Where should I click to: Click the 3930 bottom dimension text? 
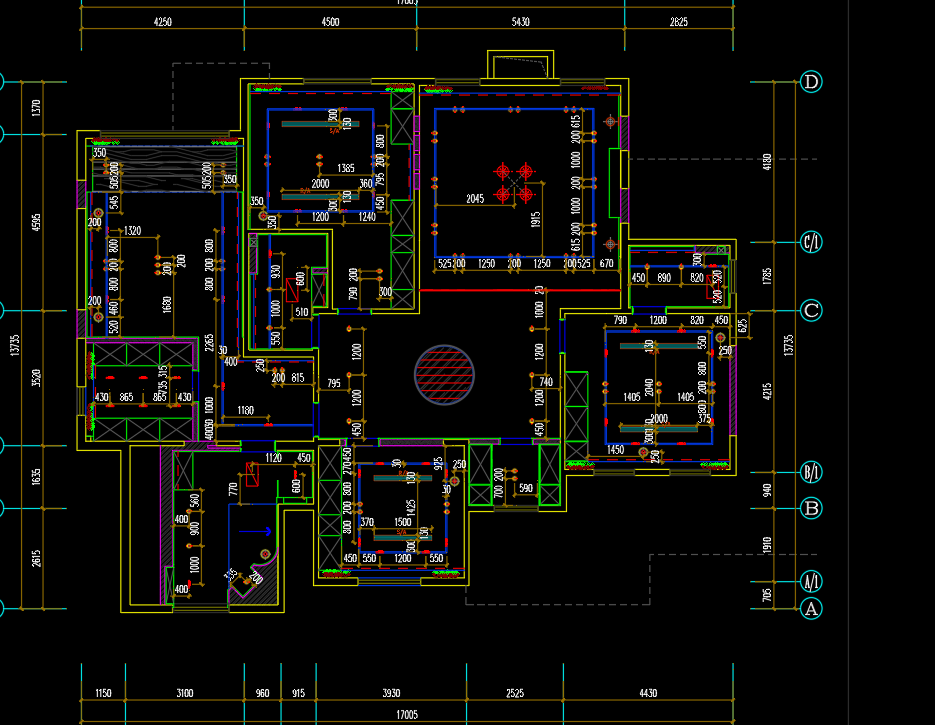390,693
